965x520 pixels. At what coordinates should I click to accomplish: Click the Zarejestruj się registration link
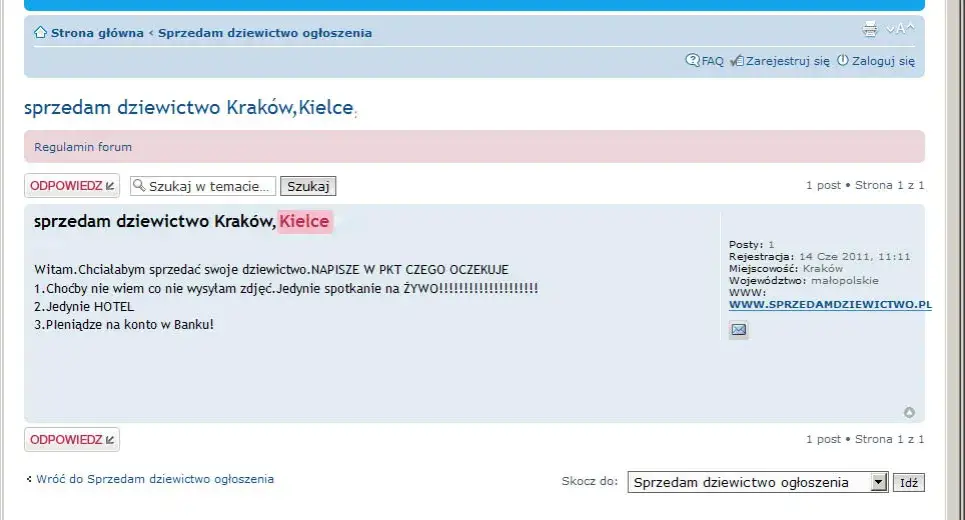pos(780,61)
